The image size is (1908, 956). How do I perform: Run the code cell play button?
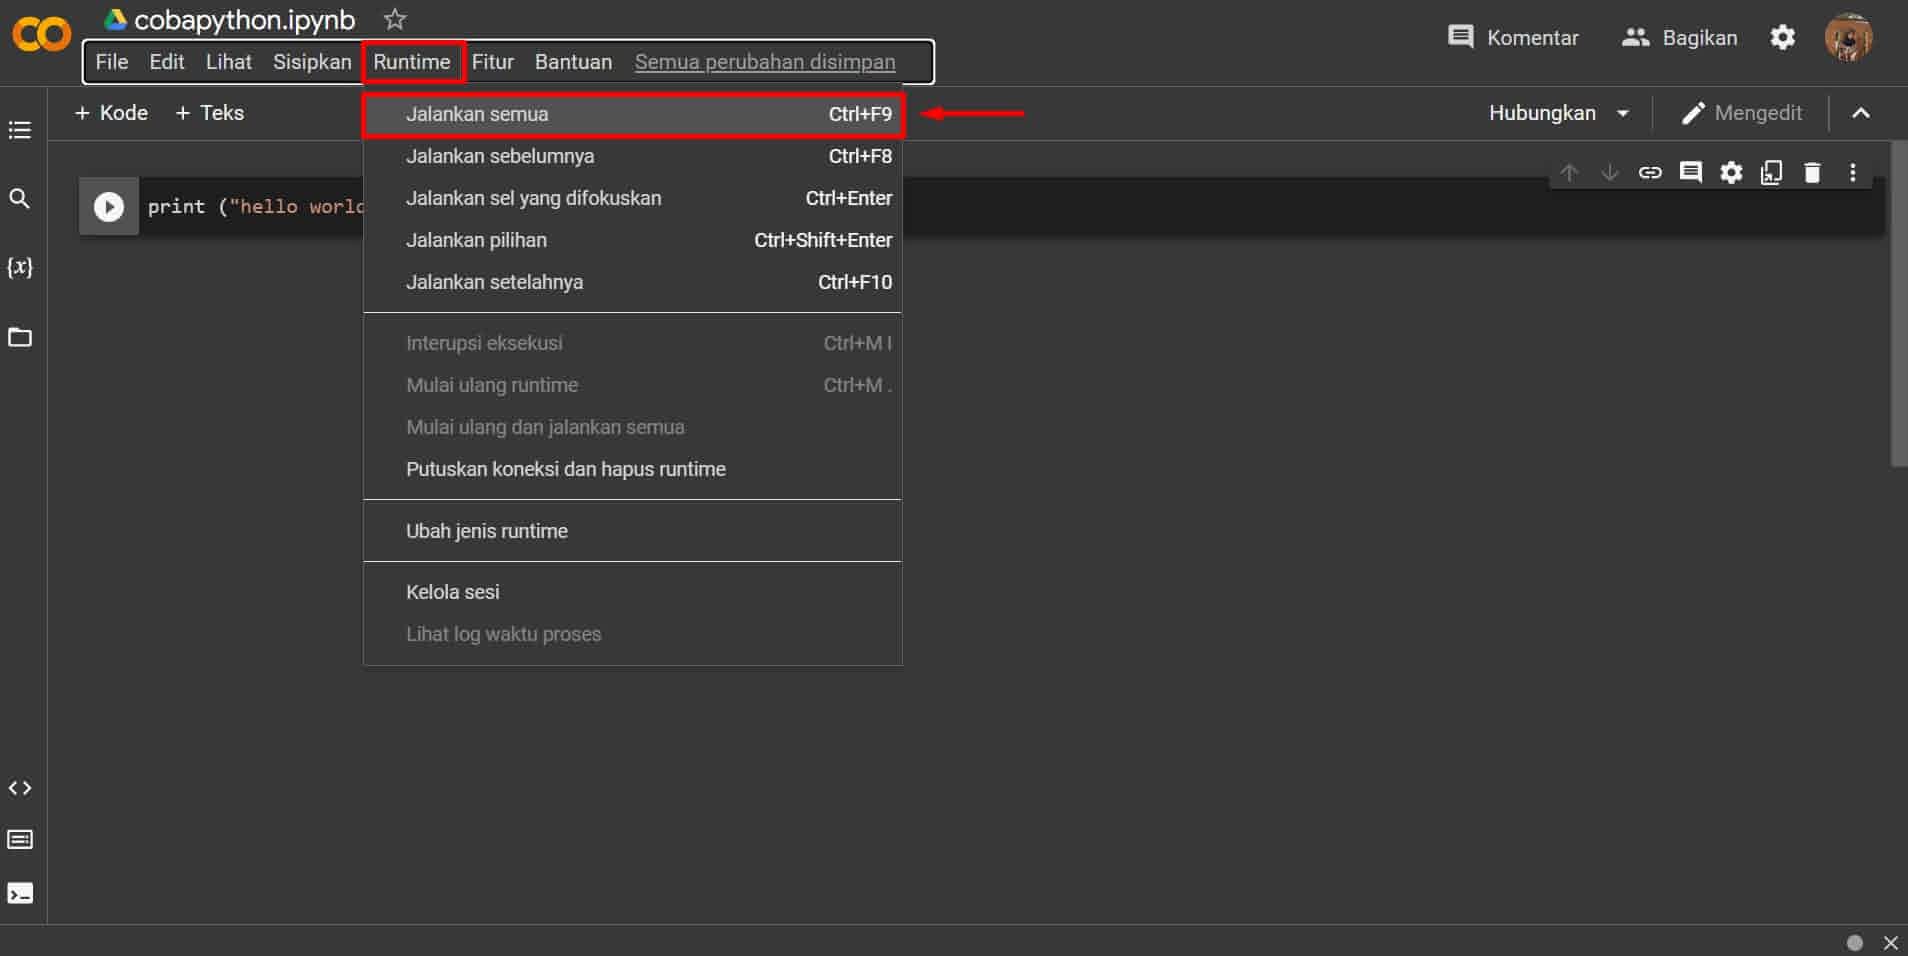click(x=108, y=207)
